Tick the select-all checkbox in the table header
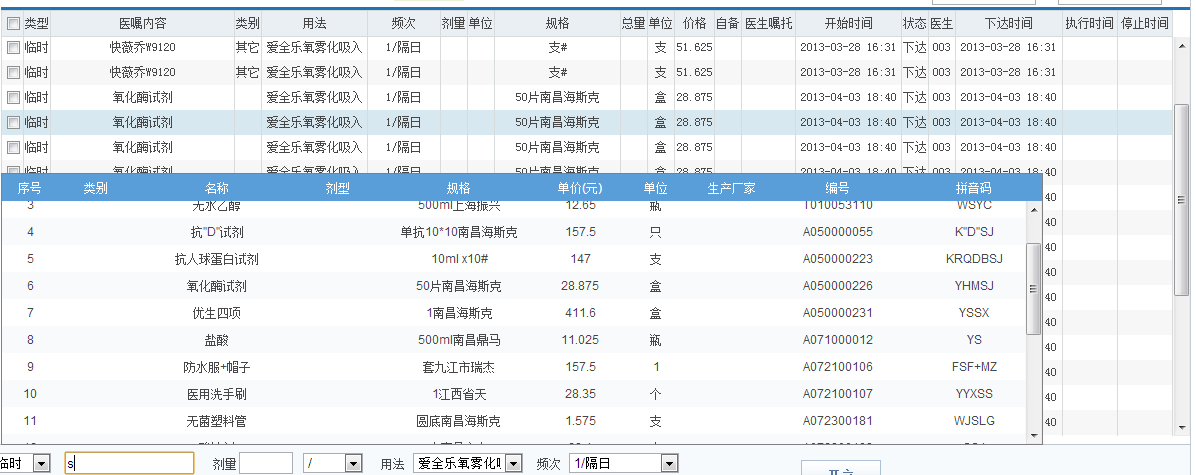 12,23
